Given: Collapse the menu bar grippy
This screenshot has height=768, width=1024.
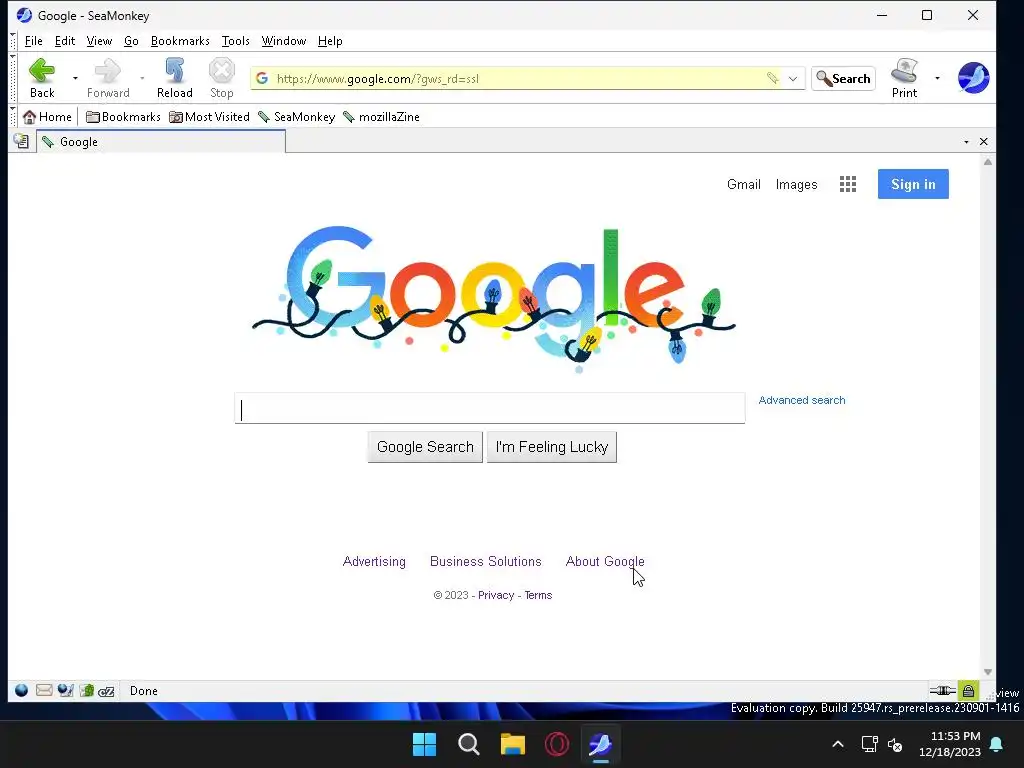Looking at the screenshot, I should 12,40.
